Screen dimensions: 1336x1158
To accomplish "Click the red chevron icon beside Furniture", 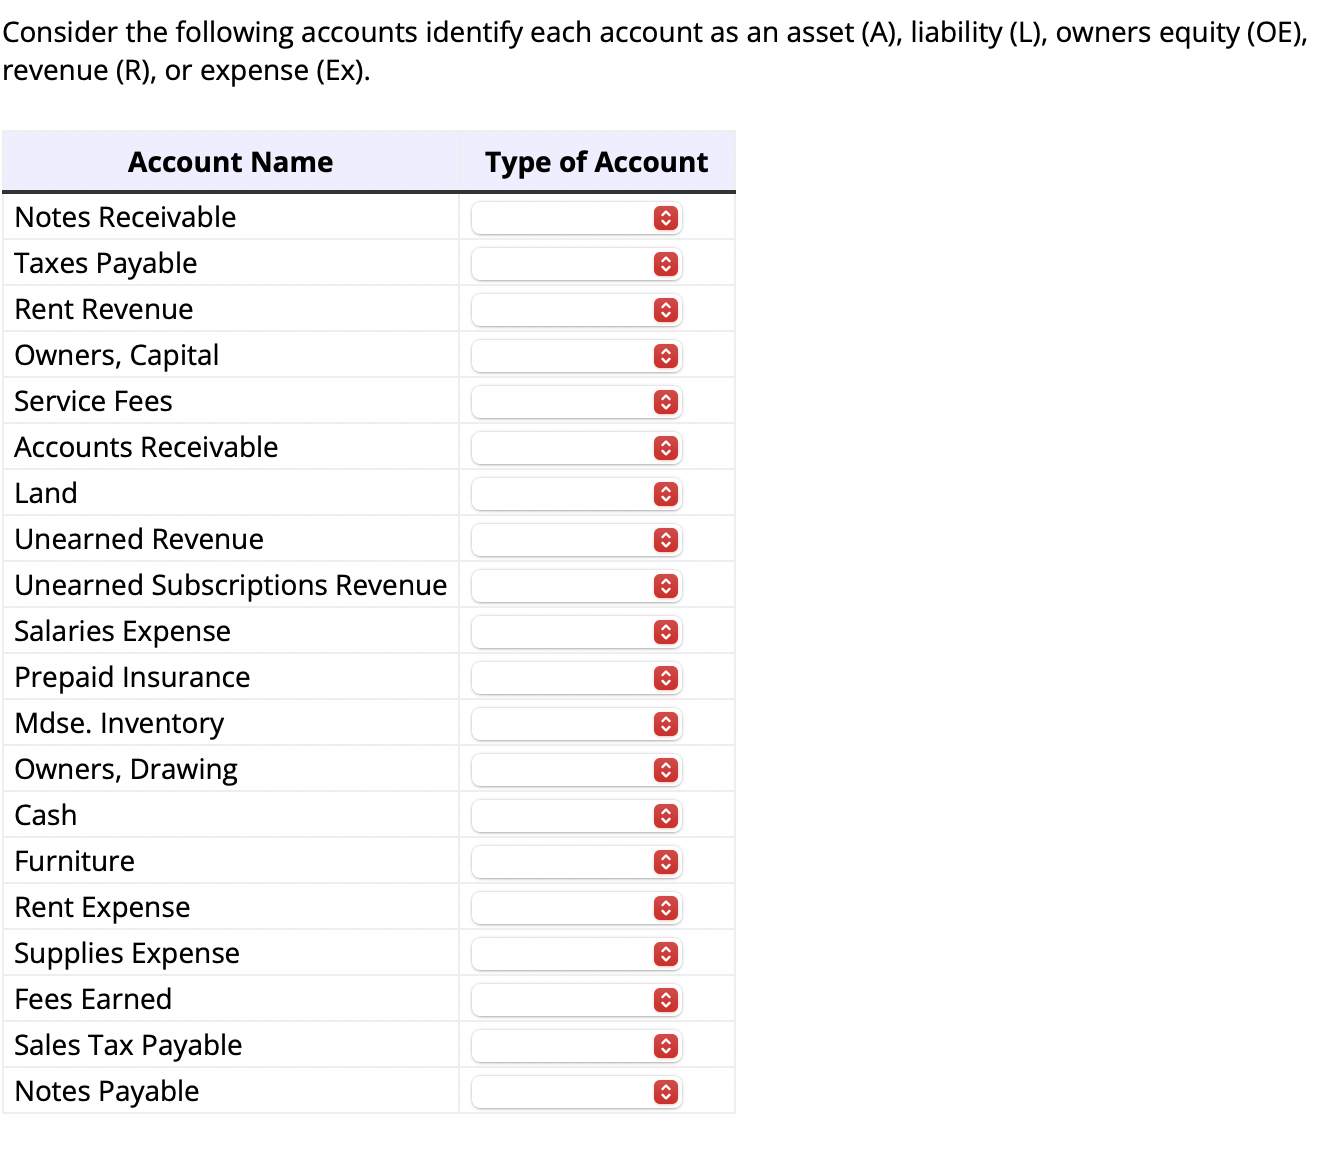I will point(666,862).
